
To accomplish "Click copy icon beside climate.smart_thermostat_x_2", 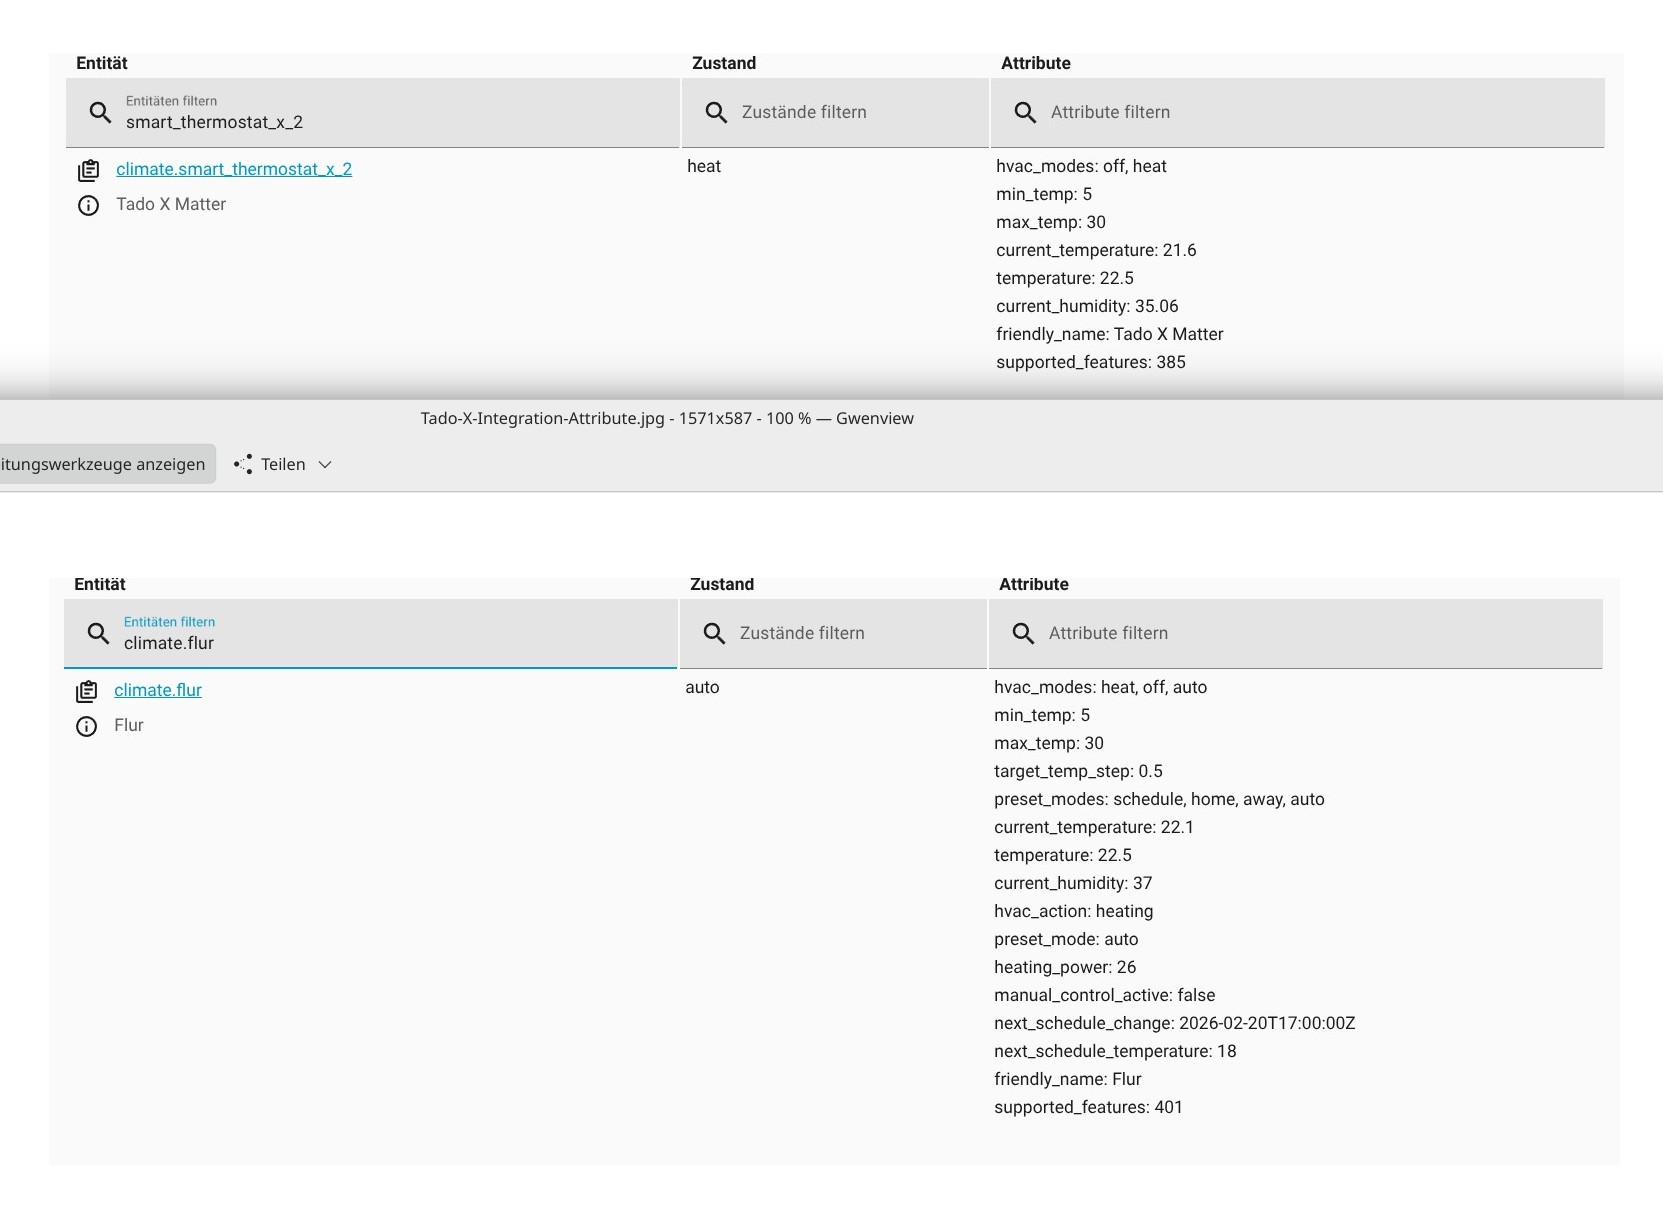I will 88,170.
